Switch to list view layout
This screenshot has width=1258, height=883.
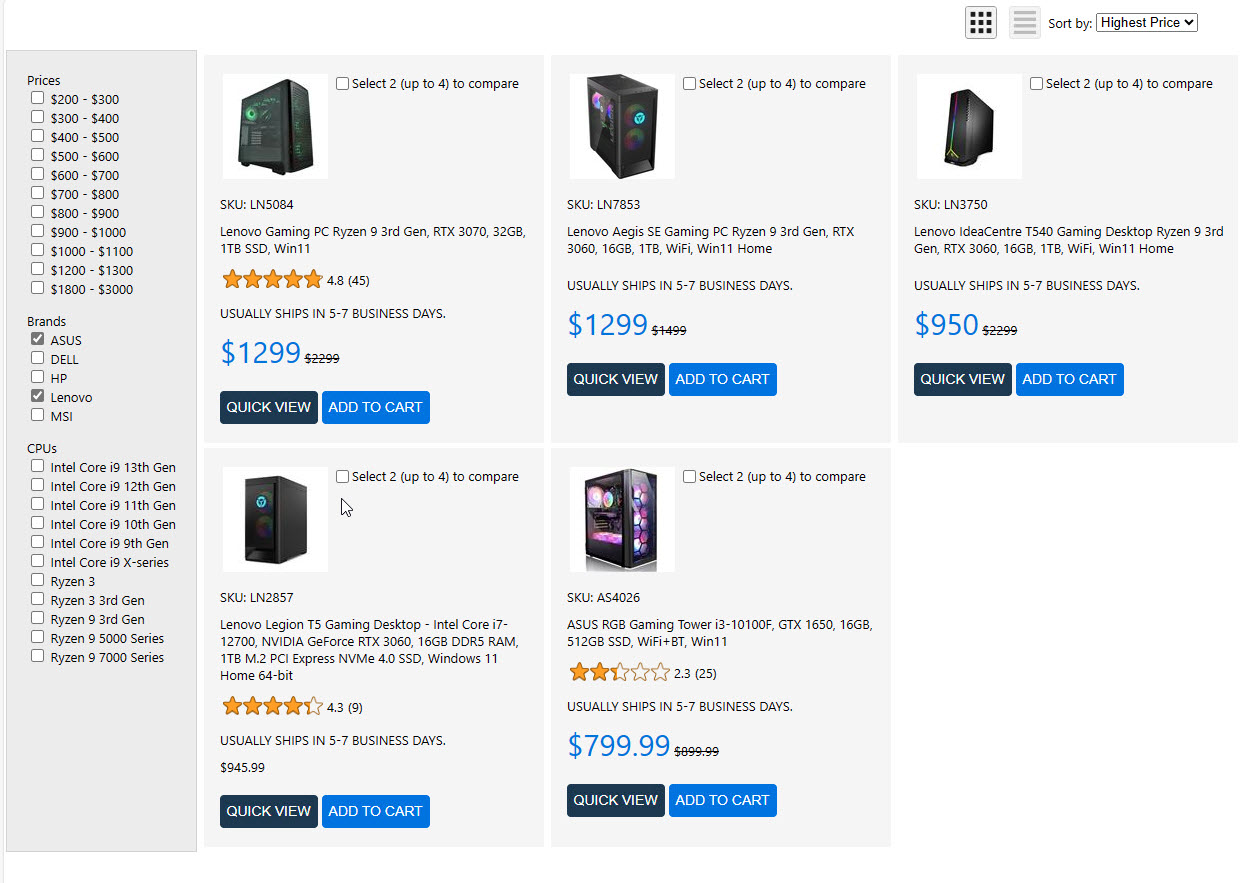coord(1025,22)
